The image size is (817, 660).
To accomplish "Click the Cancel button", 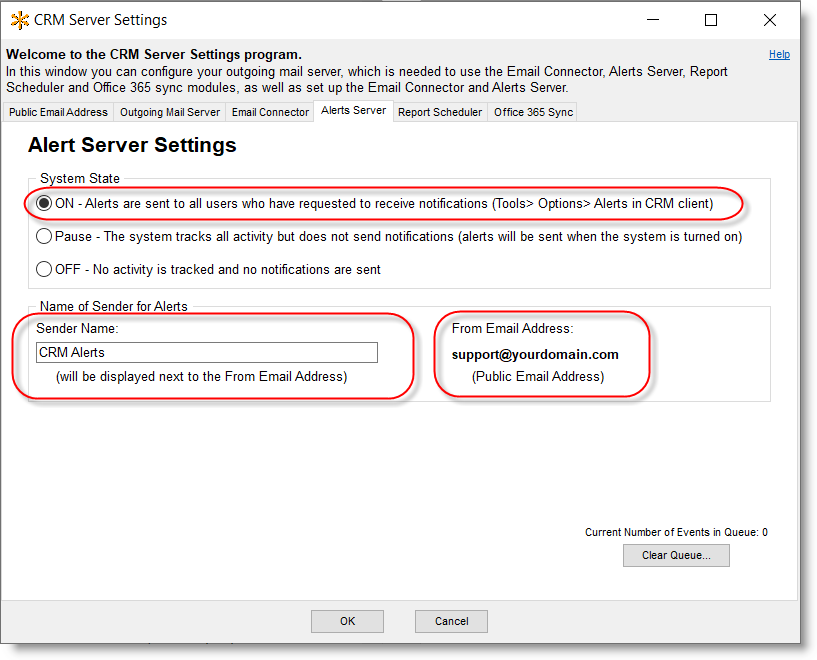I will point(451,621).
